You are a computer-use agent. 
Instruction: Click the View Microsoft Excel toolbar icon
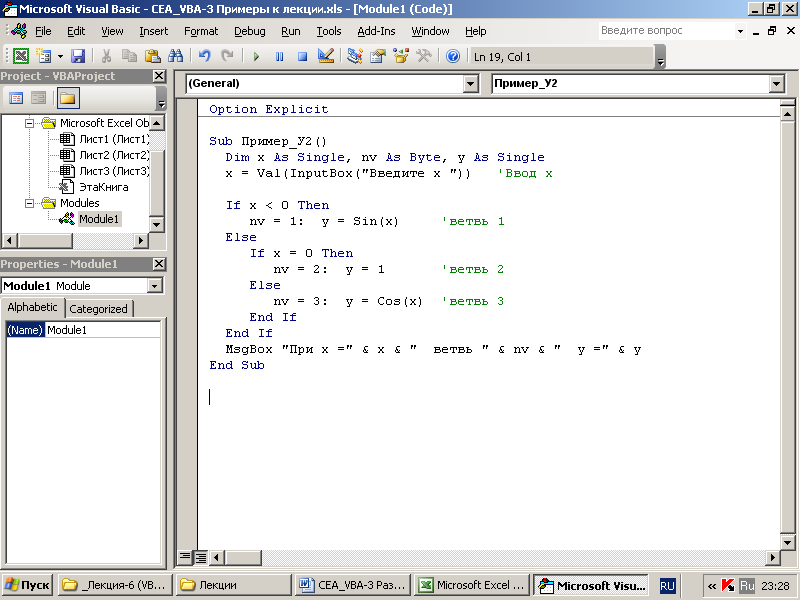tap(21, 56)
